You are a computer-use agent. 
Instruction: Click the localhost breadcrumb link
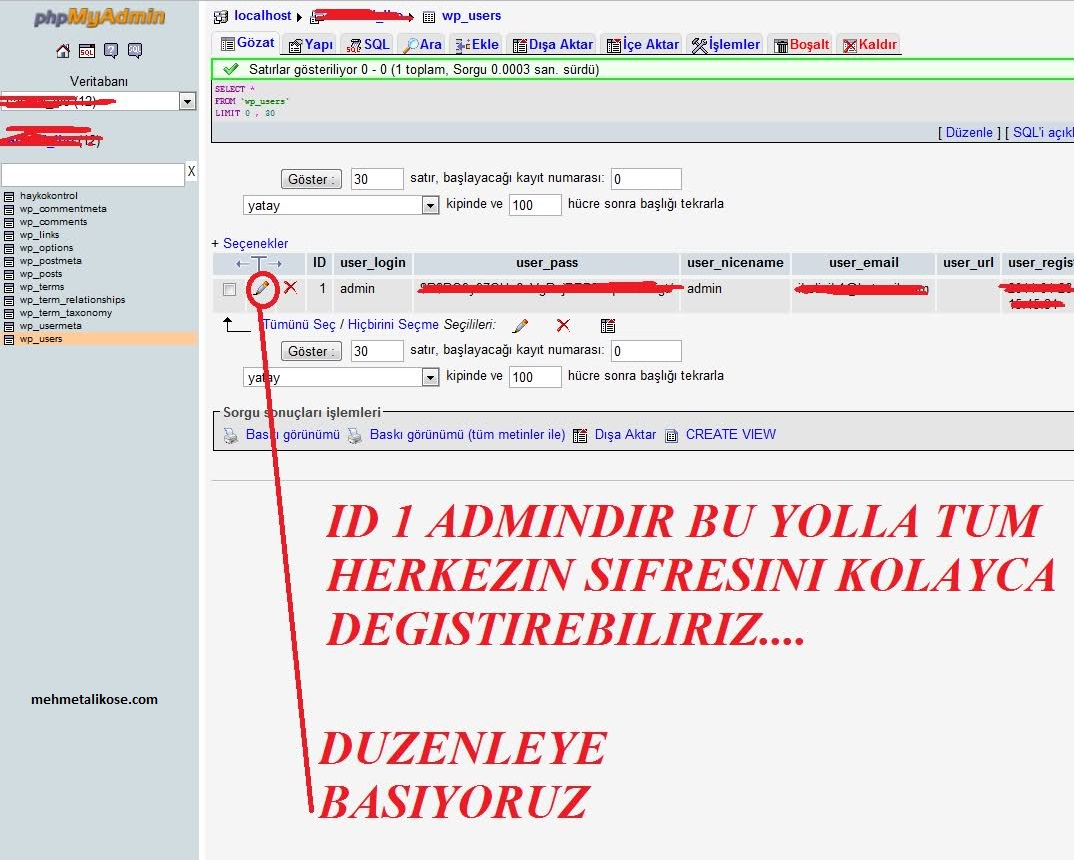pos(262,16)
